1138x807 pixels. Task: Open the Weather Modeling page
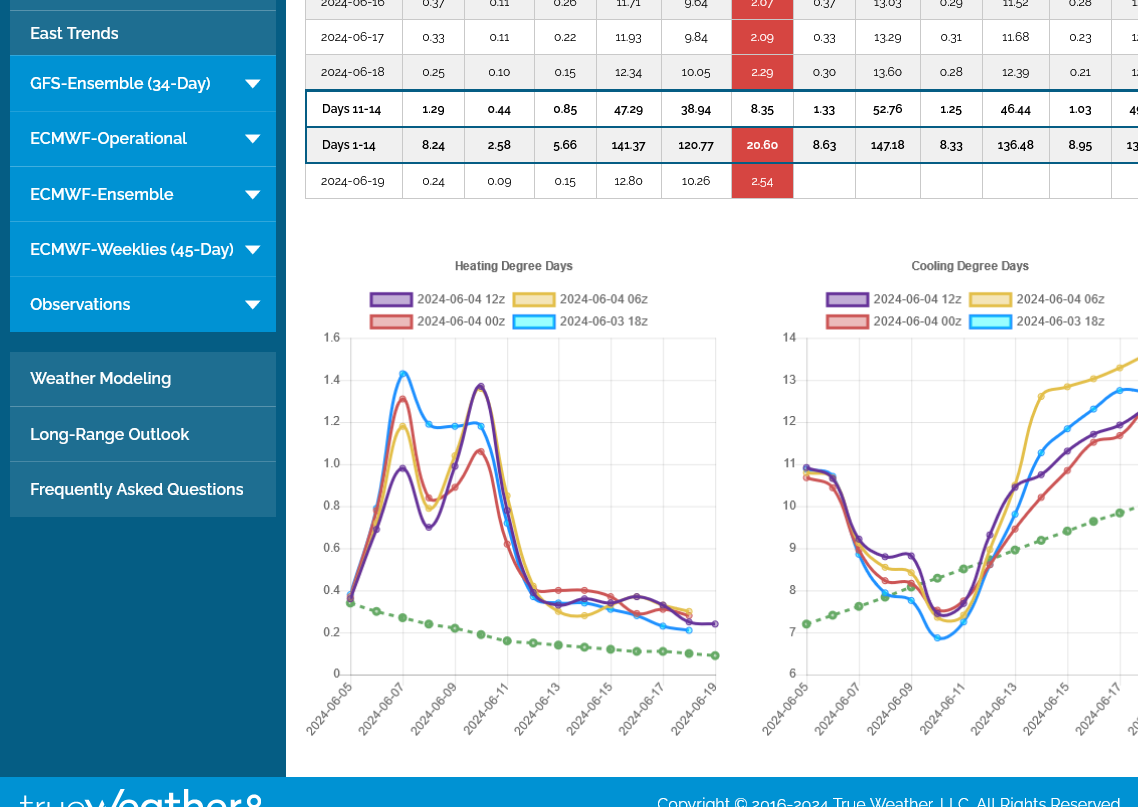pos(100,379)
